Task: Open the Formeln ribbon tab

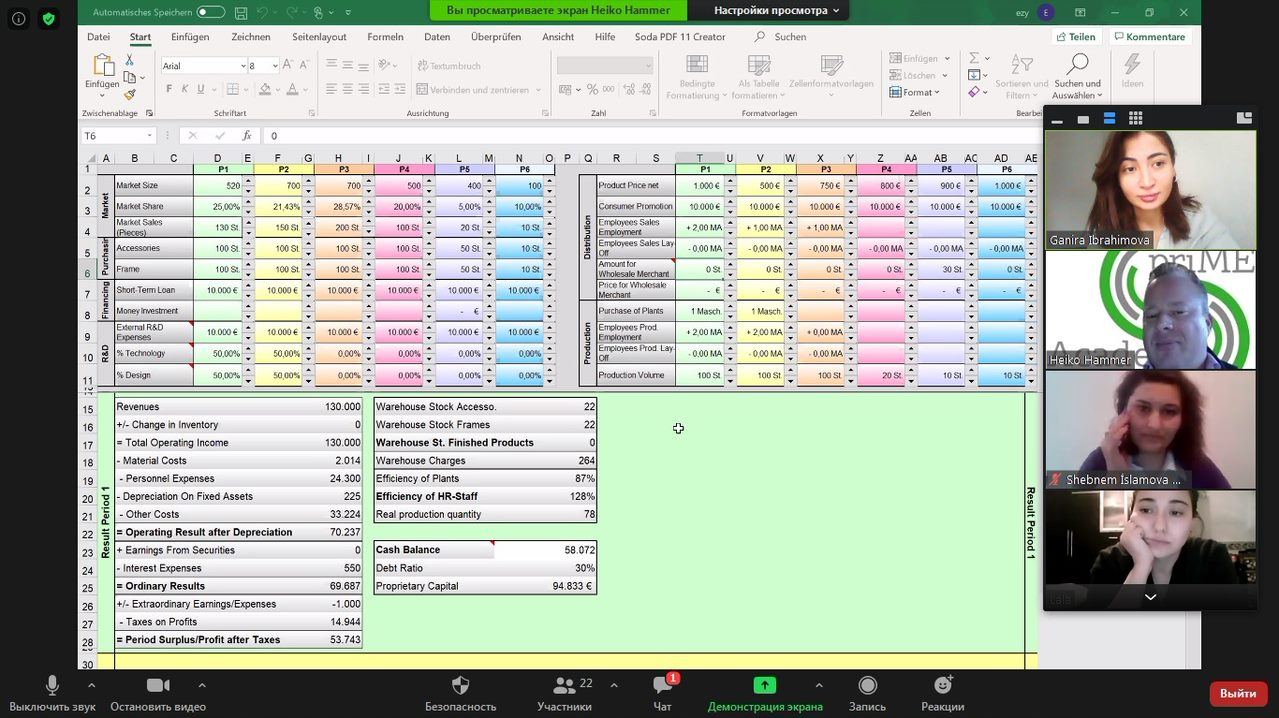Action: pyautogui.click(x=385, y=37)
